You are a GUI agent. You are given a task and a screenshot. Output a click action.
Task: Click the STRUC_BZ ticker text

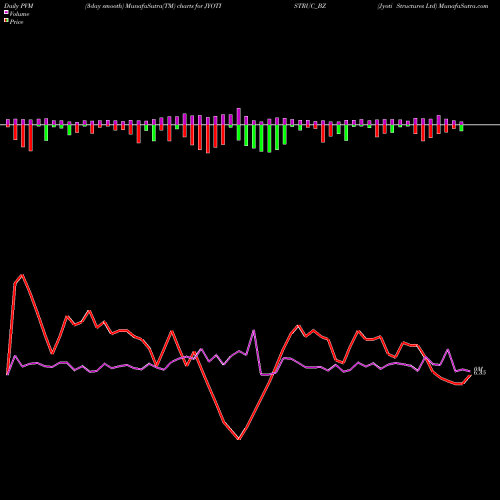[310, 6]
